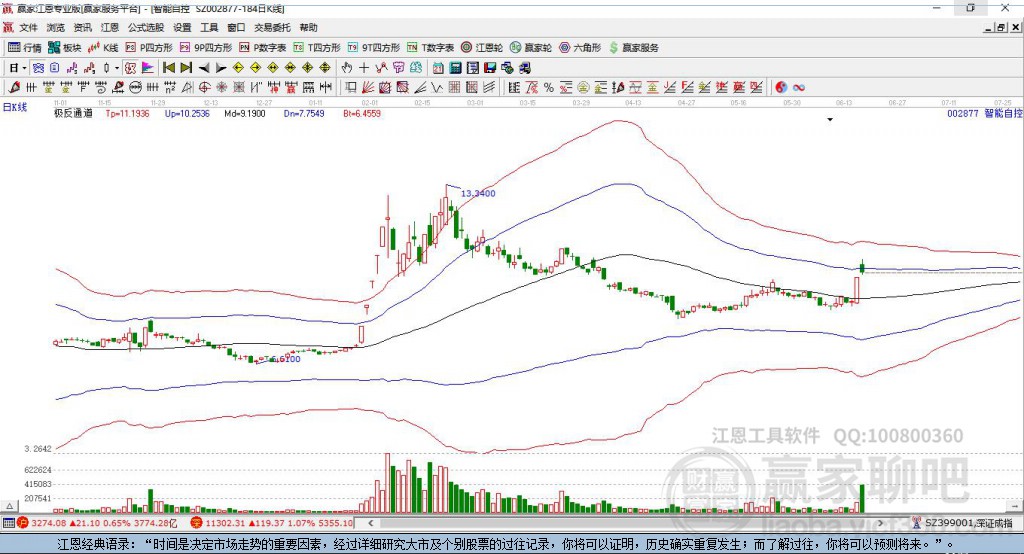The width and height of the screenshot is (1024, 554).
Task: Expand the candlestick style dropdown arrow
Action: 117,68
